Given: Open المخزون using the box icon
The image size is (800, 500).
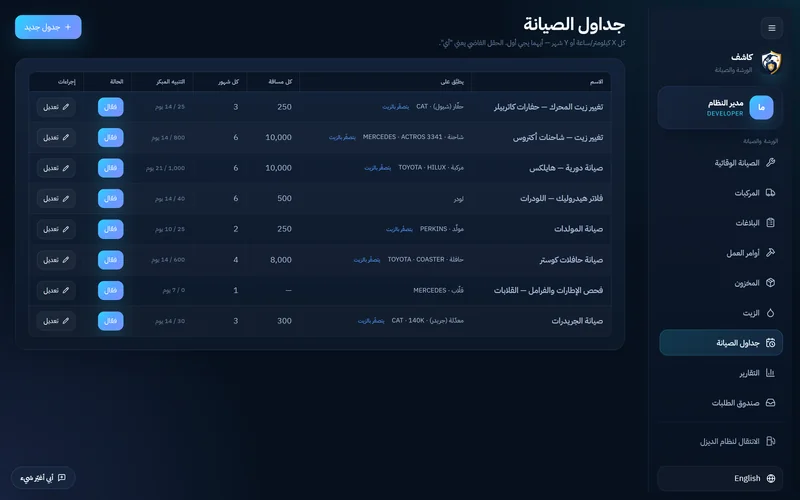Looking at the screenshot, I should 770,283.
